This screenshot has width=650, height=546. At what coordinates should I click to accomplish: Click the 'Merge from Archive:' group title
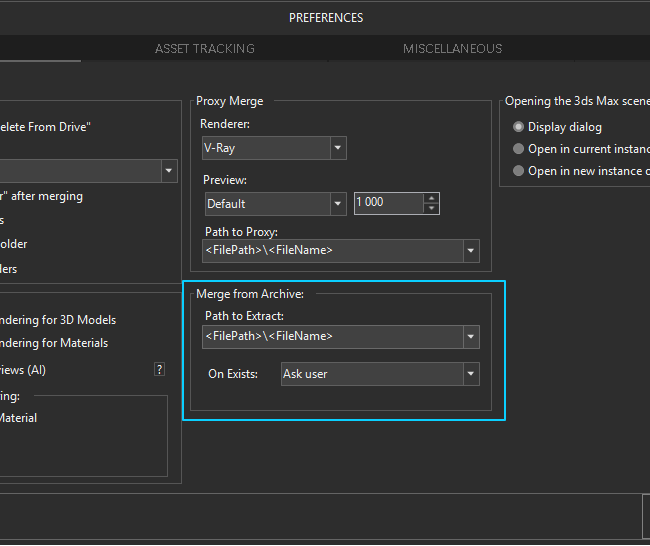[x=250, y=294]
